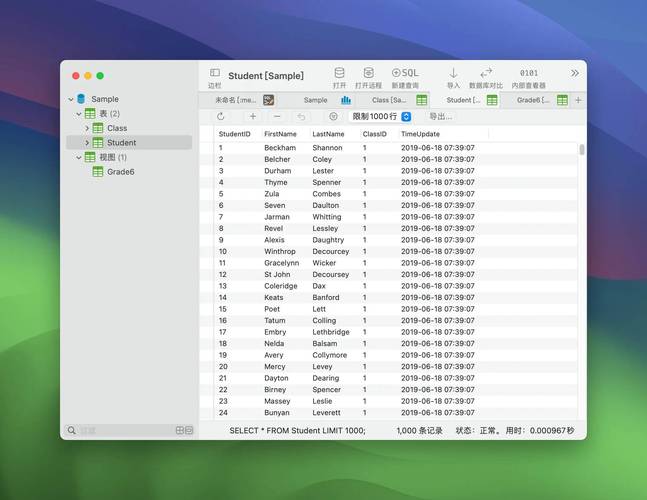Click the table's vertical scrollbar
The width and height of the screenshot is (647, 500).
[x=582, y=150]
